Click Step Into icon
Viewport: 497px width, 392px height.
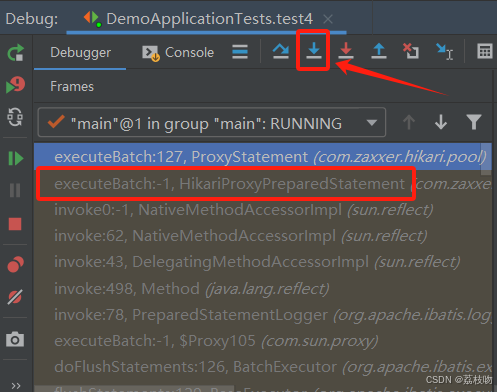313,51
